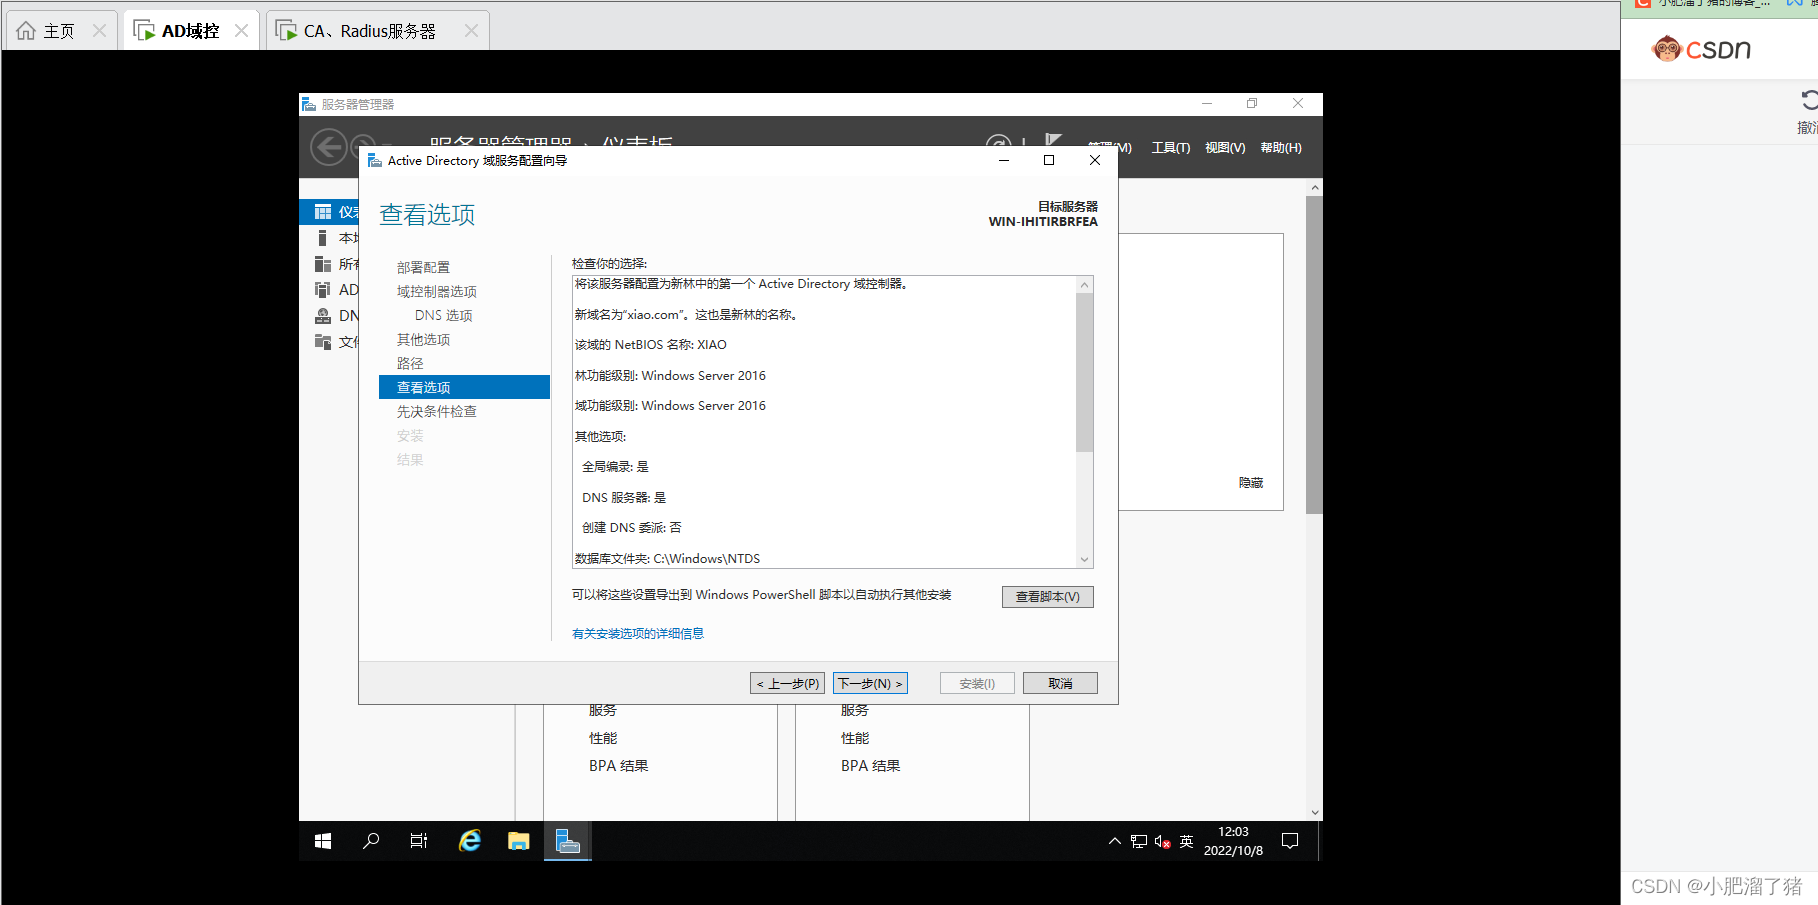Click Server Manager back arrow
The width and height of the screenshot is (1818, 905).
click(328, 147)
